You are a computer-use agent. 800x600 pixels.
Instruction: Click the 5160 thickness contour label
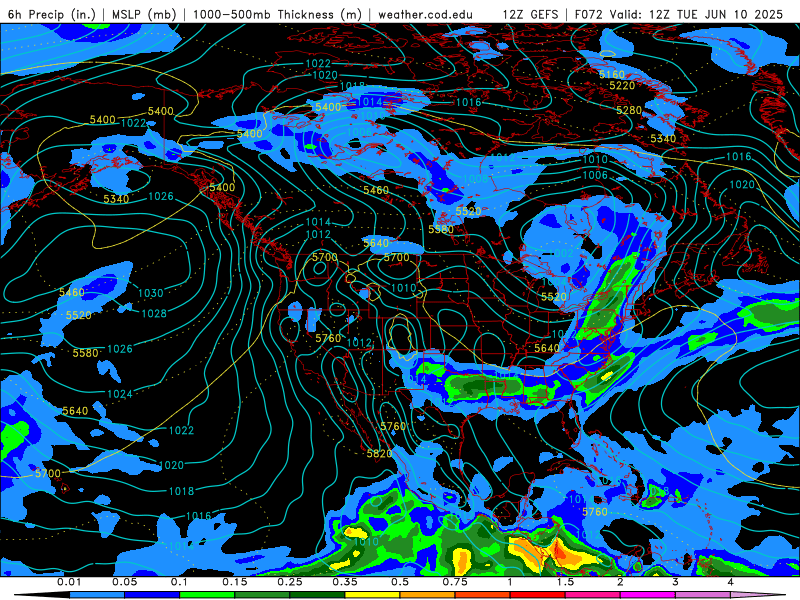pyautogui.click(x=612, y=75)
